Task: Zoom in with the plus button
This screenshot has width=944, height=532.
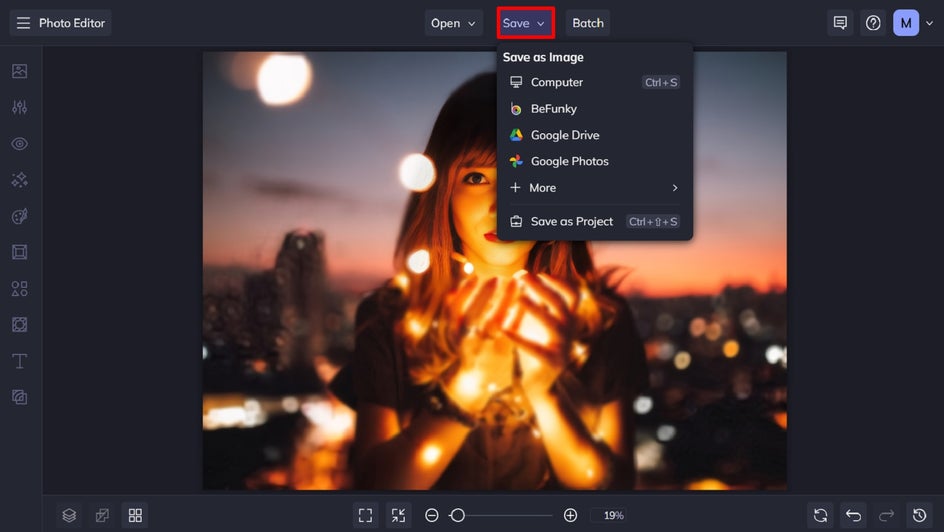Action: [x=570, y=515]
